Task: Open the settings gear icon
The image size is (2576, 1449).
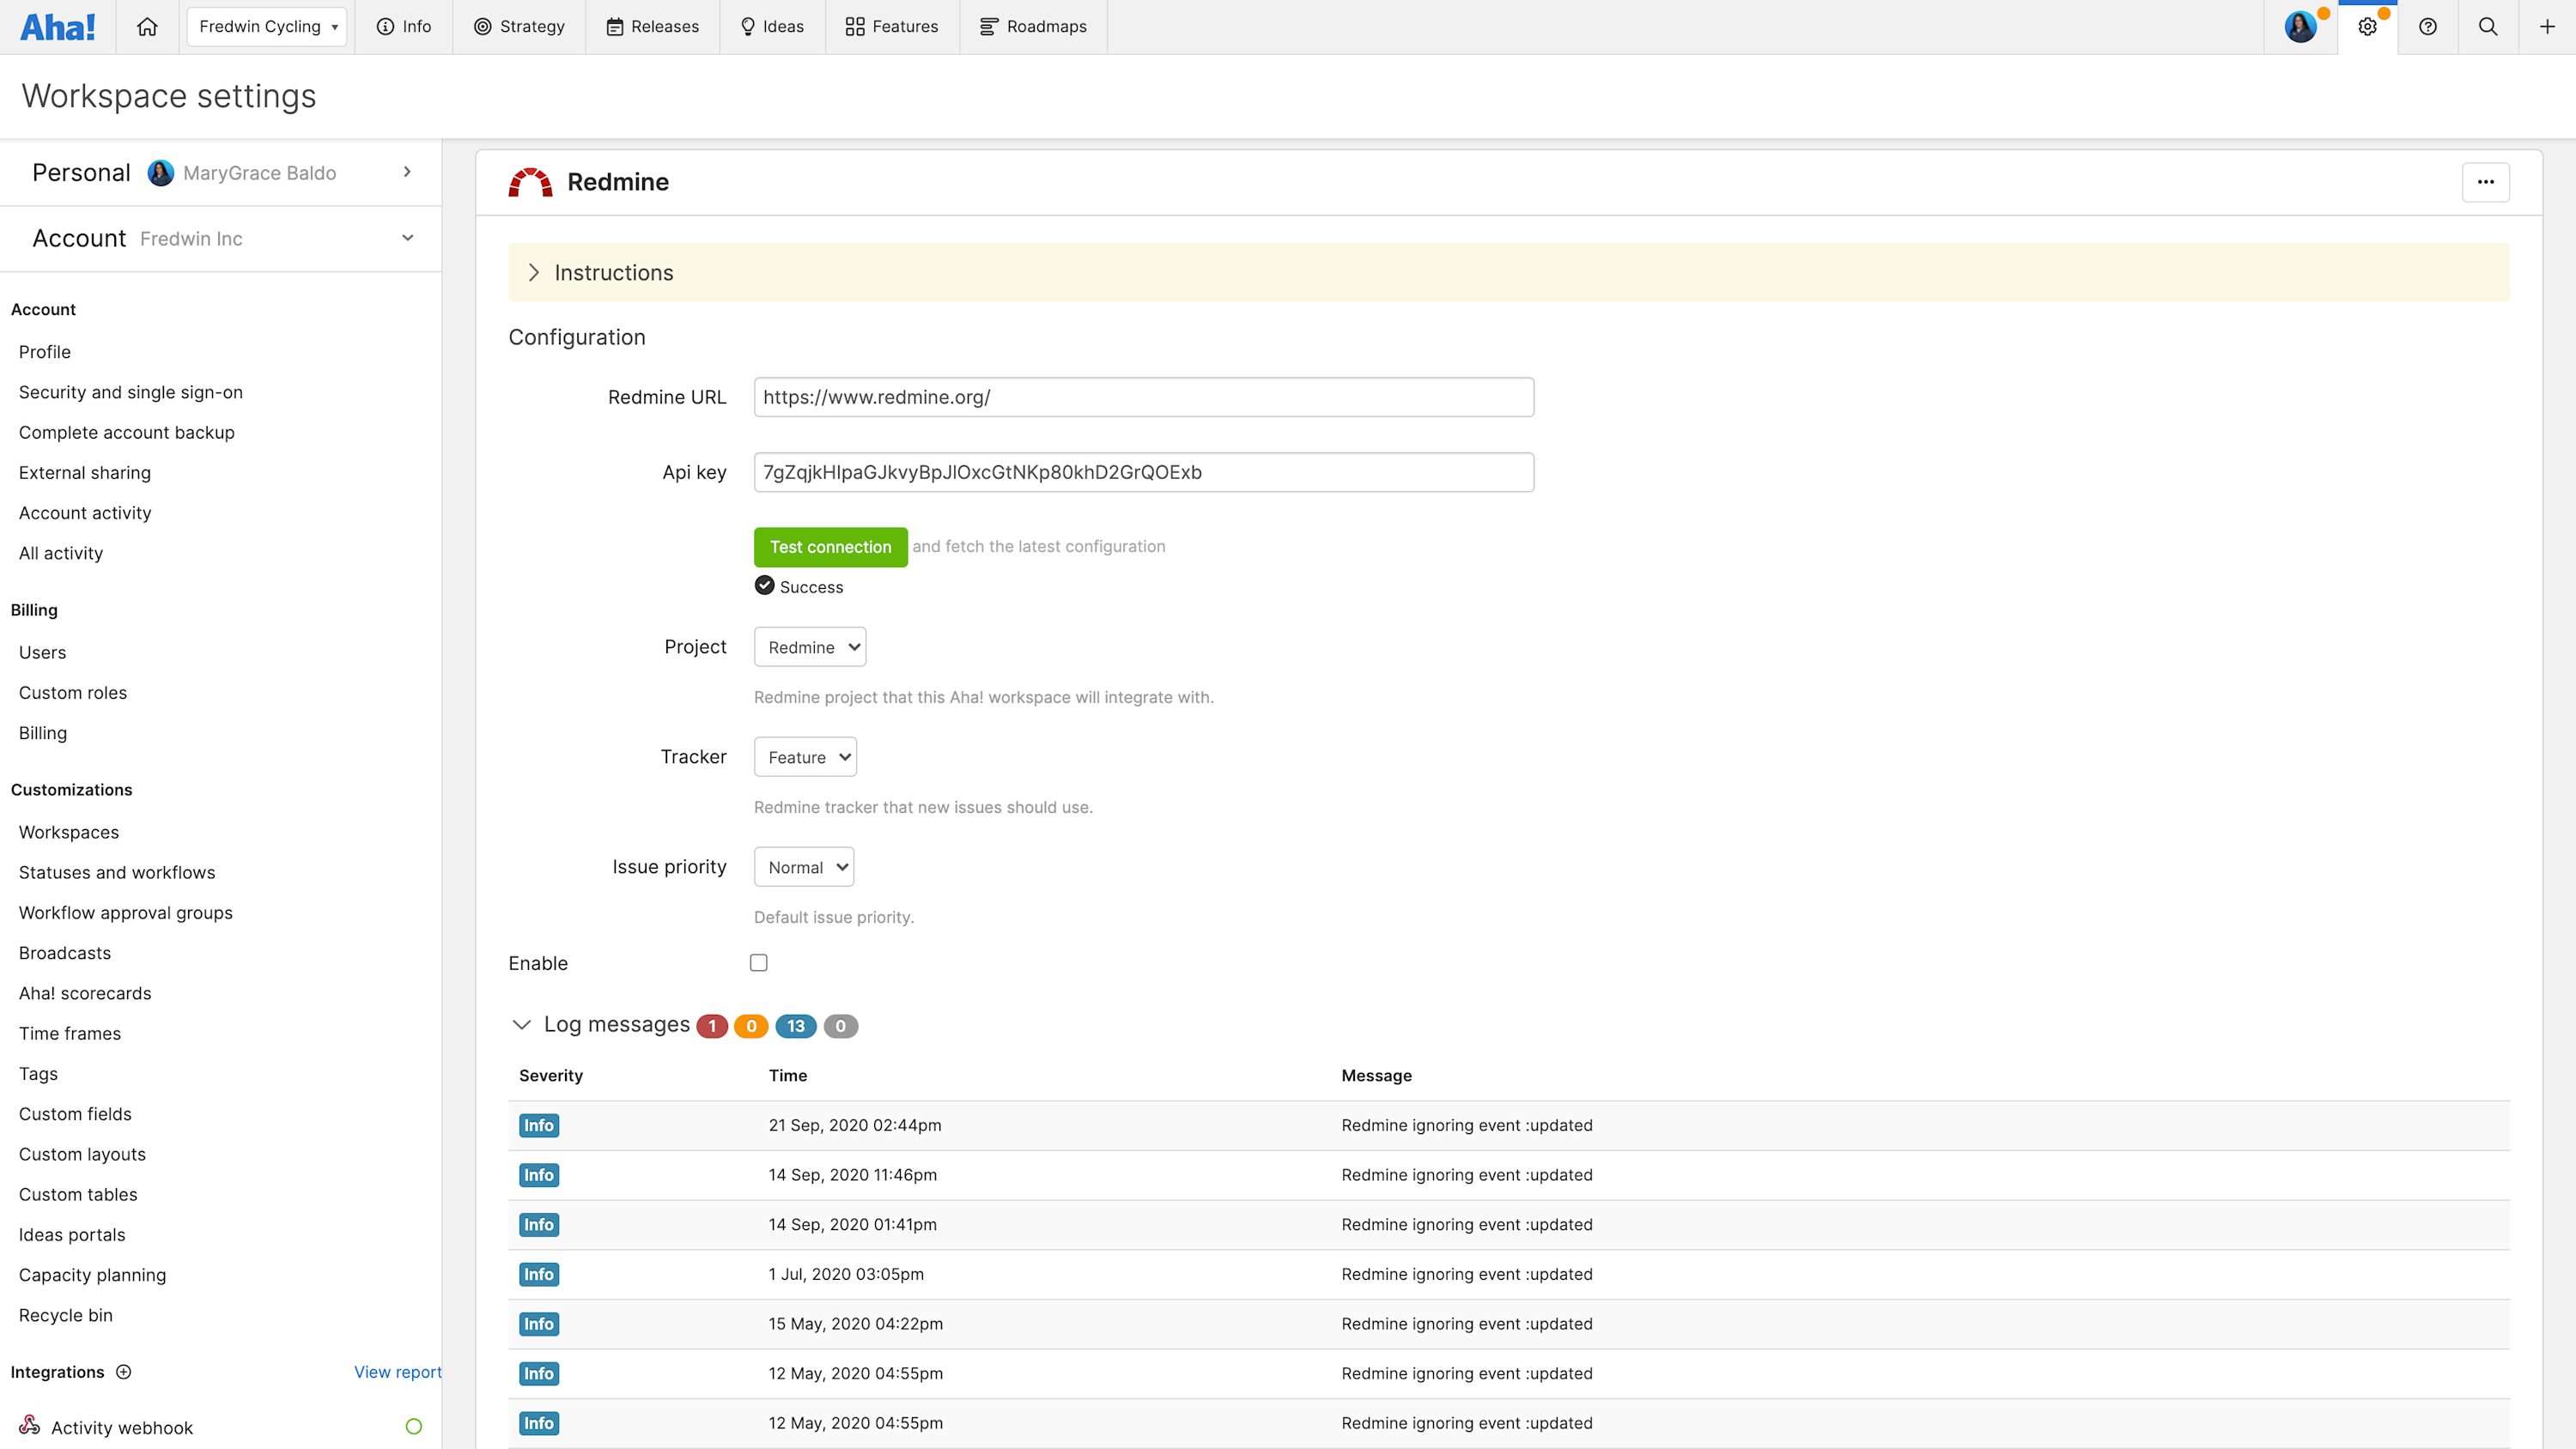Action: click(2367, 26)
